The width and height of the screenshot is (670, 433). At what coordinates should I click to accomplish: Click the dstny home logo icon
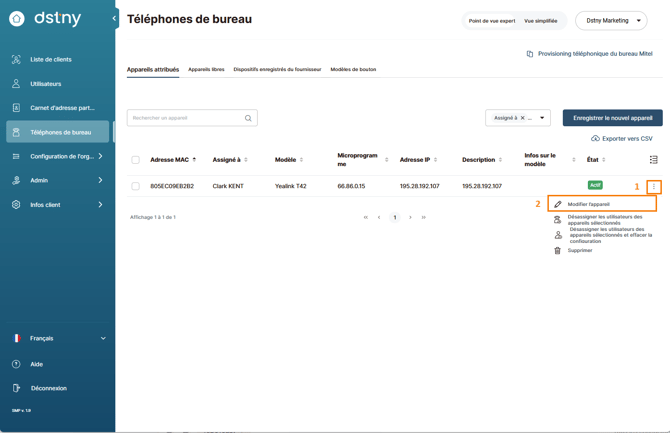(x=17, y=18)
